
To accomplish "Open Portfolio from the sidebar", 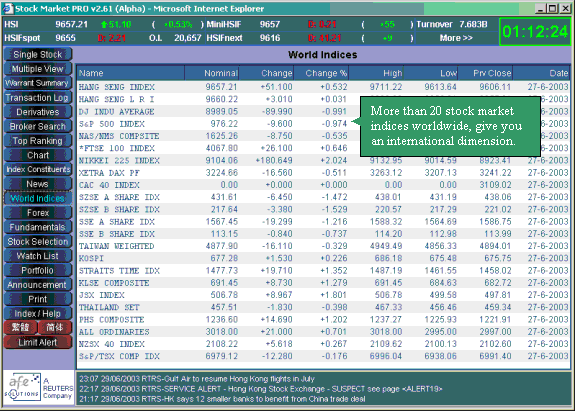I will 38,270.
